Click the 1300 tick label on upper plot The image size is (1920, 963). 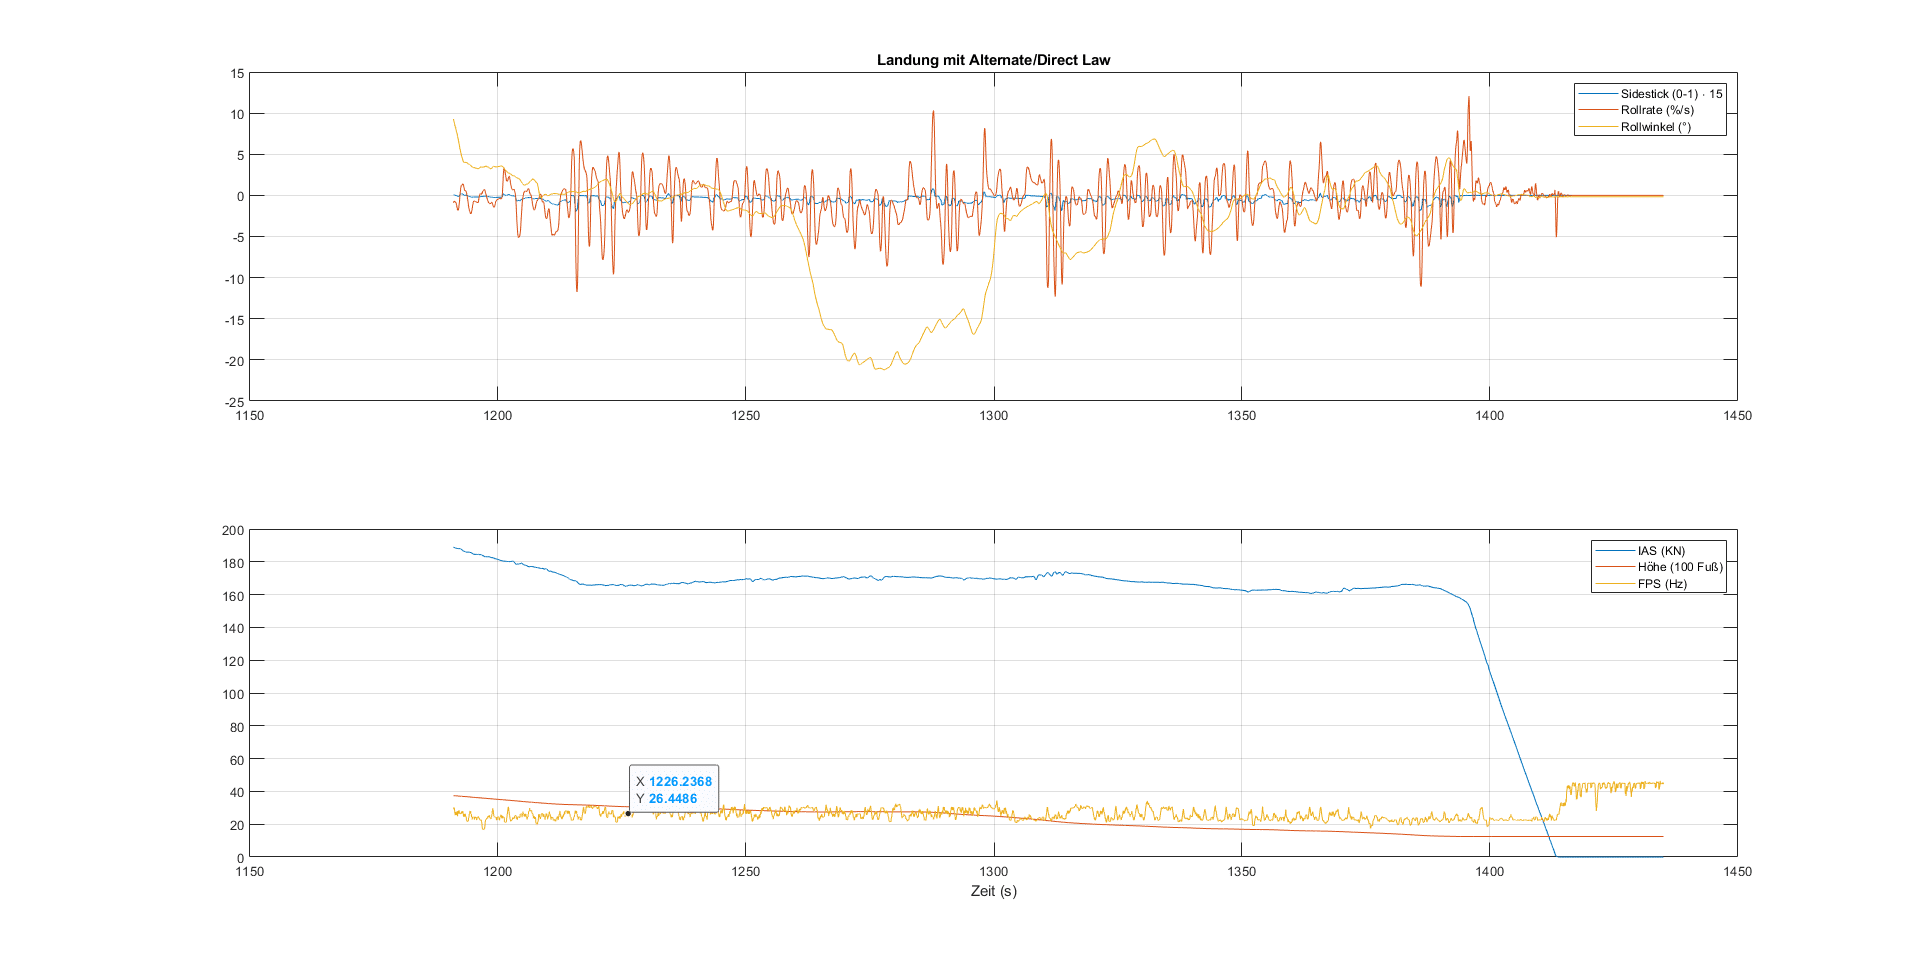(993, 416)
